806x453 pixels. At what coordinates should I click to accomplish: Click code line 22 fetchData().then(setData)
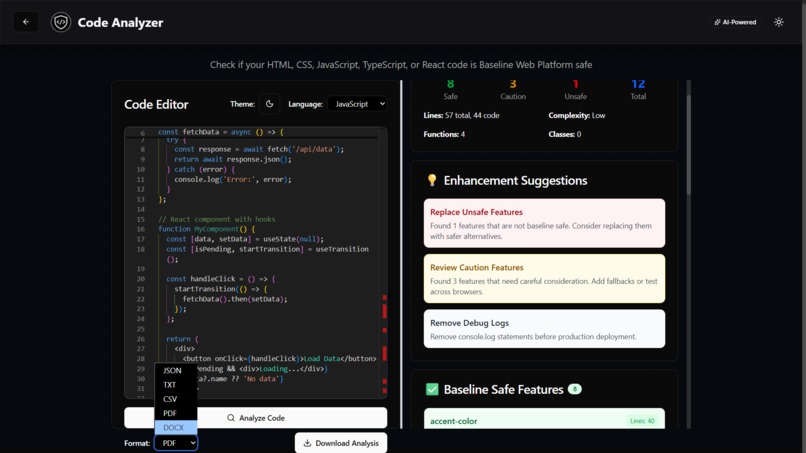pyautogui.click(x=235, y=299)
